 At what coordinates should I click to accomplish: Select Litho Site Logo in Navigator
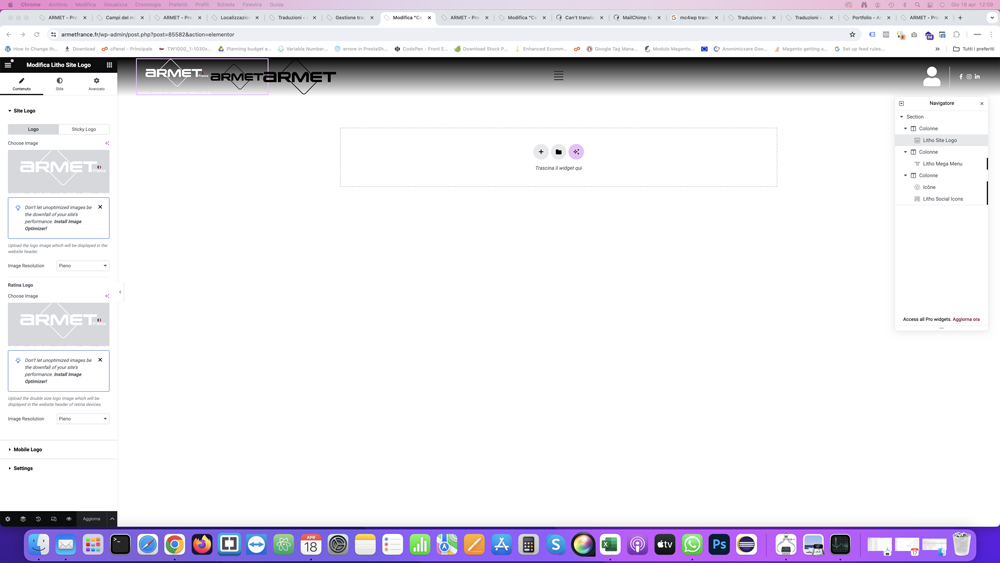[941, 140]
